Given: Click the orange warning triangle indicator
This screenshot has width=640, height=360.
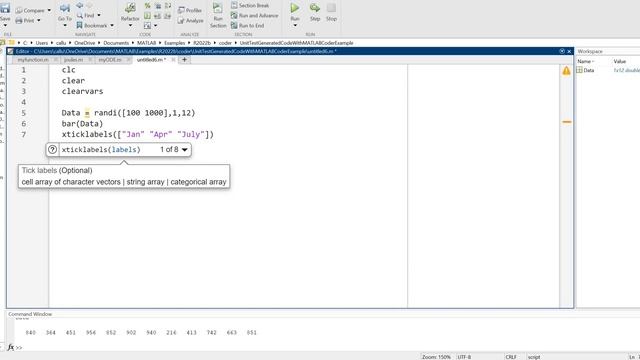Looking at the screenshot, I should tap(566, 71).
